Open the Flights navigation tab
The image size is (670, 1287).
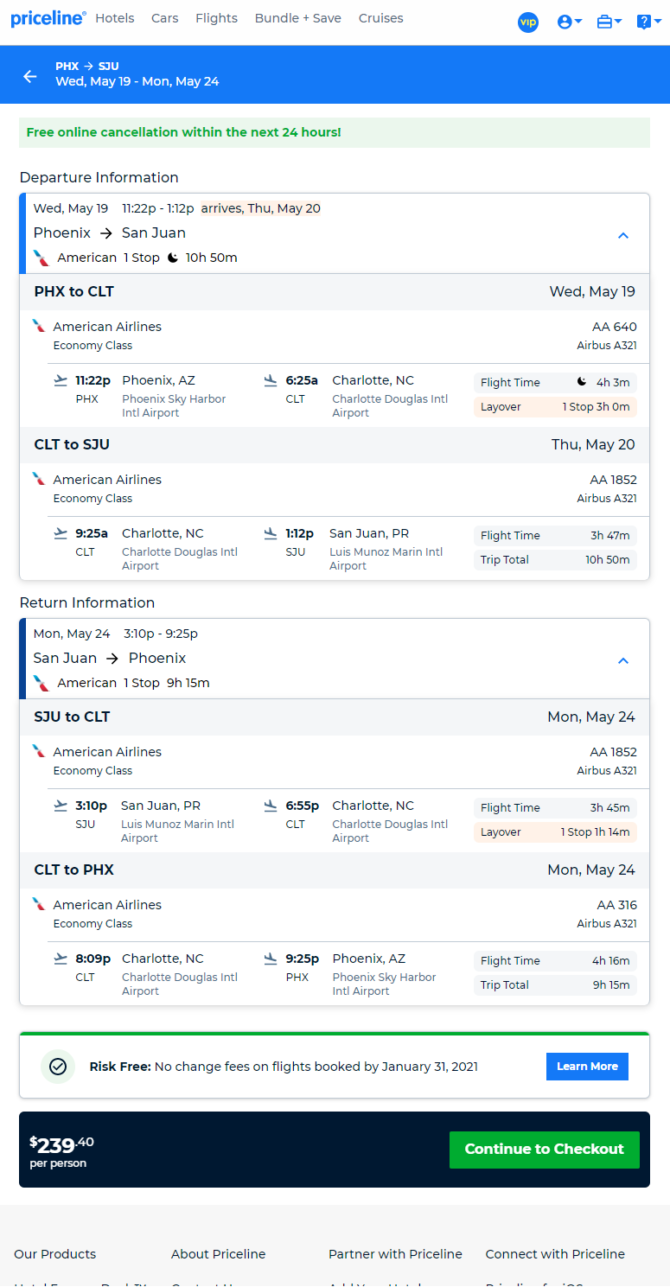(217, 18)
